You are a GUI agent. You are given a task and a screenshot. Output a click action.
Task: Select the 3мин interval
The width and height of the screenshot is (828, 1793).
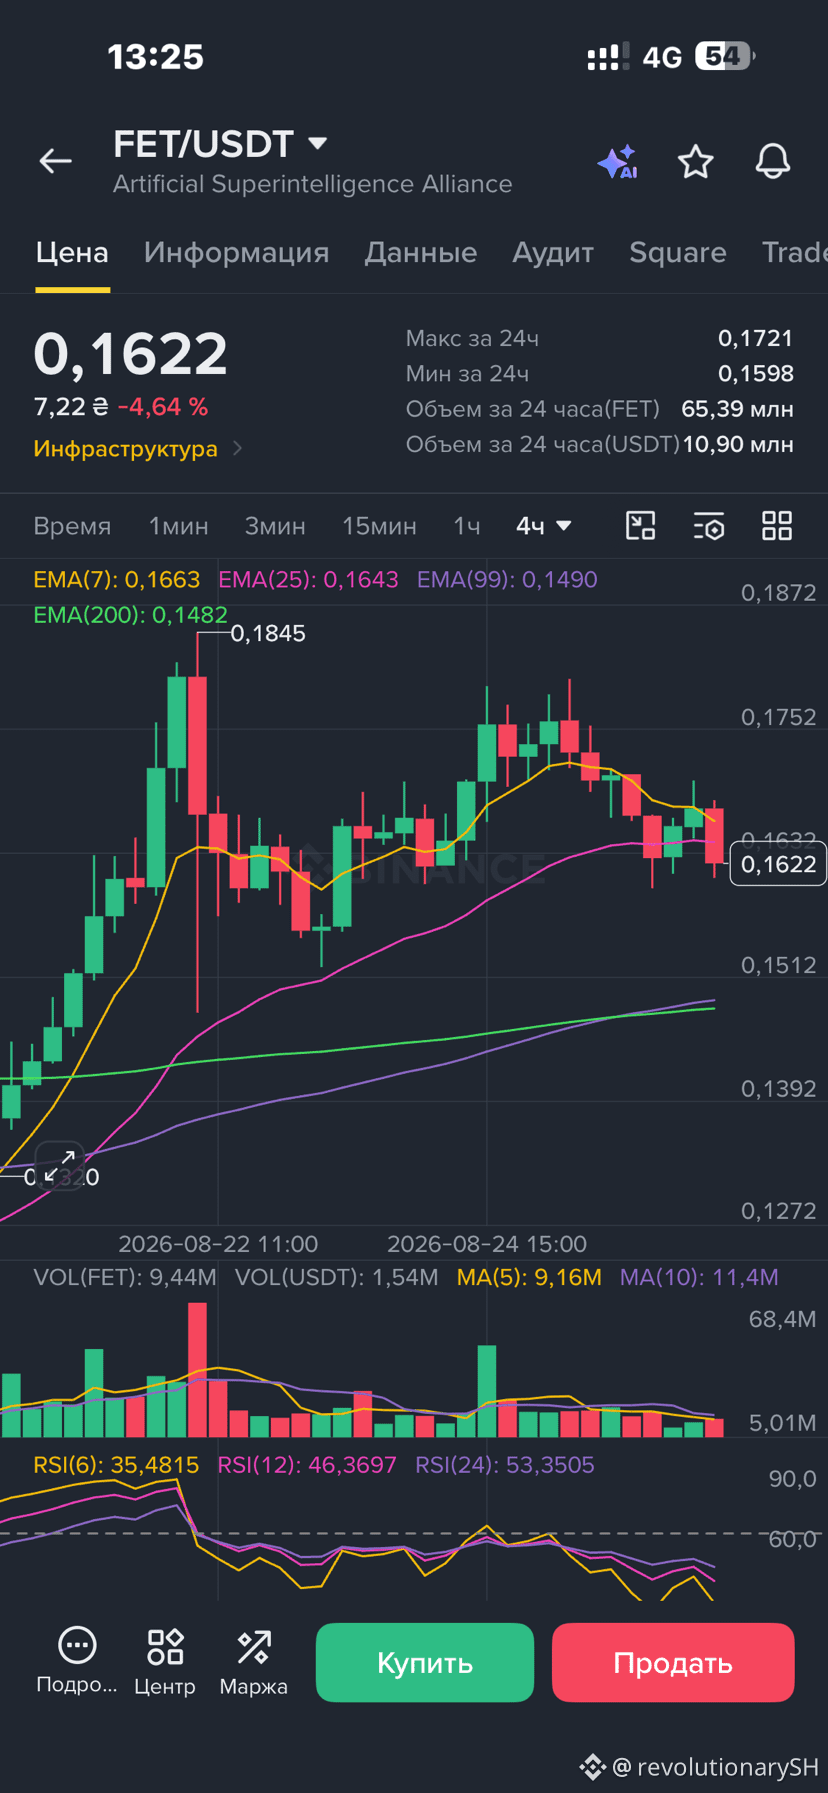[275, 526]
